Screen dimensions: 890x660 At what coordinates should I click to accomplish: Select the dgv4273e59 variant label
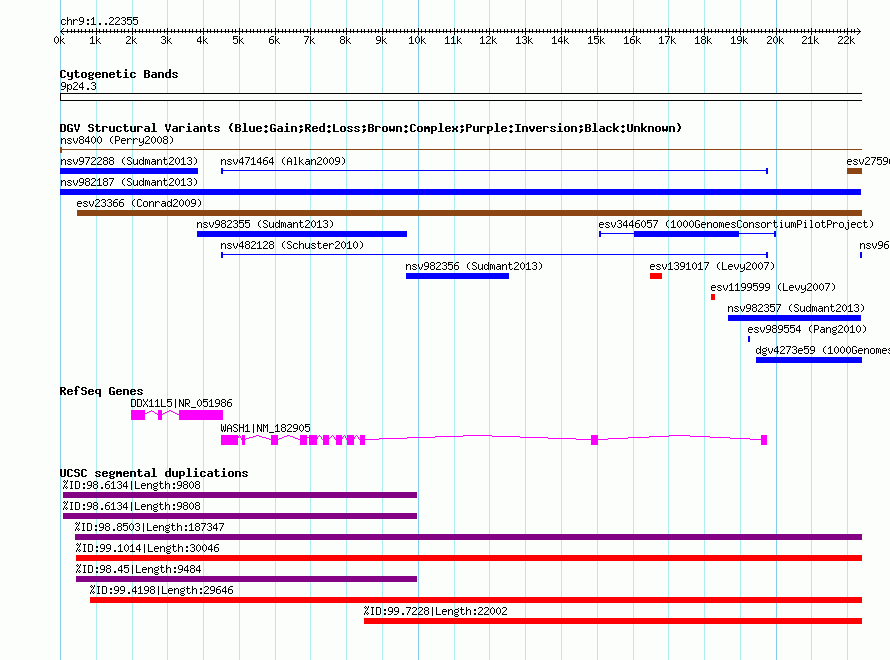click(822, 350)
